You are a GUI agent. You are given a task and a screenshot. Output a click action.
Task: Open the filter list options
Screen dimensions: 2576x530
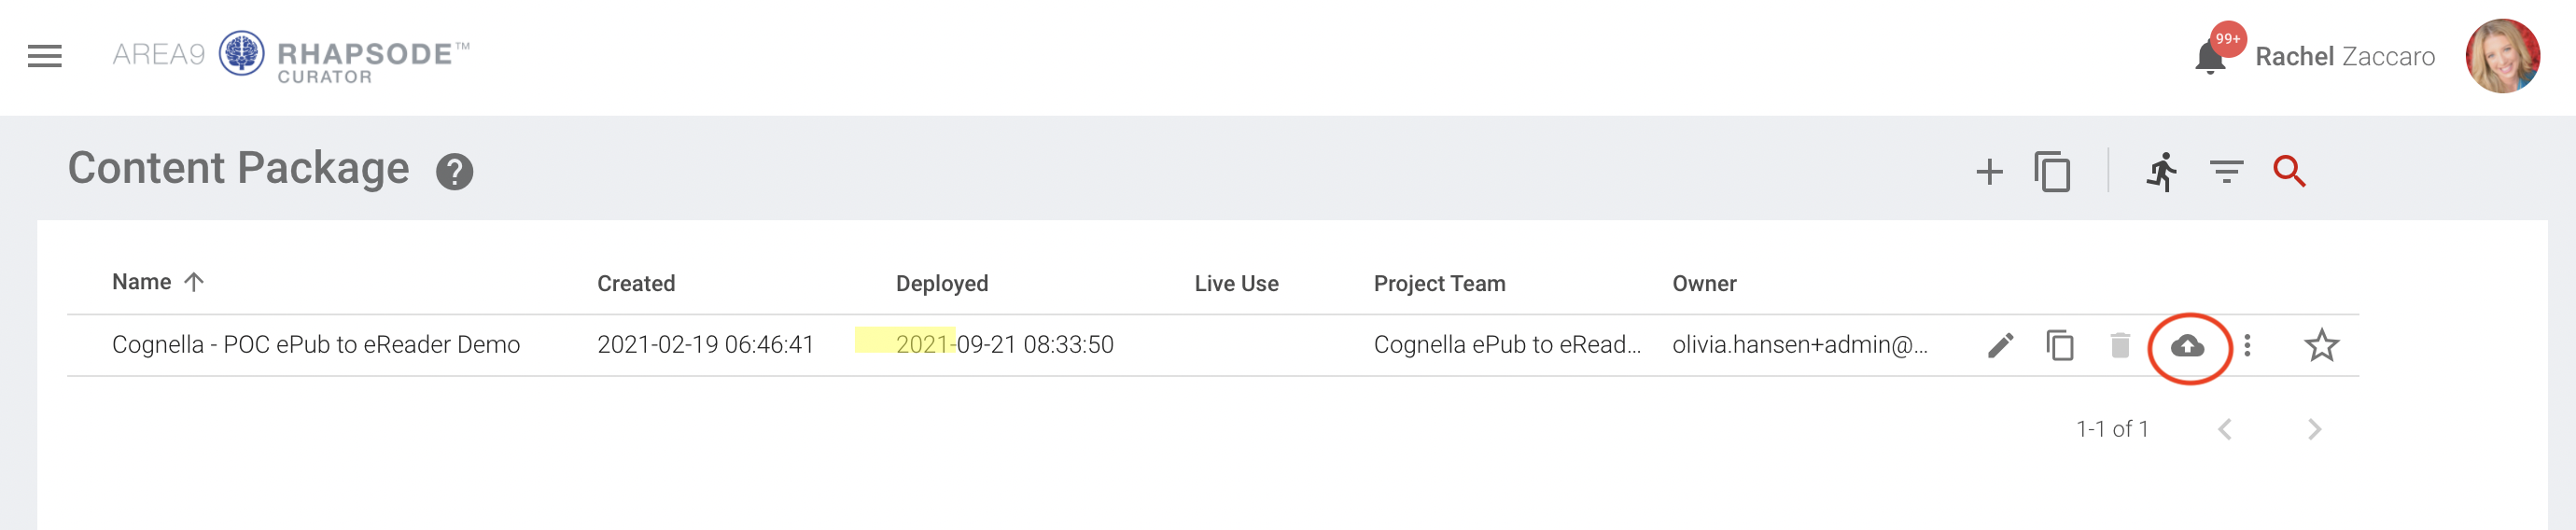pos(2226,172)
